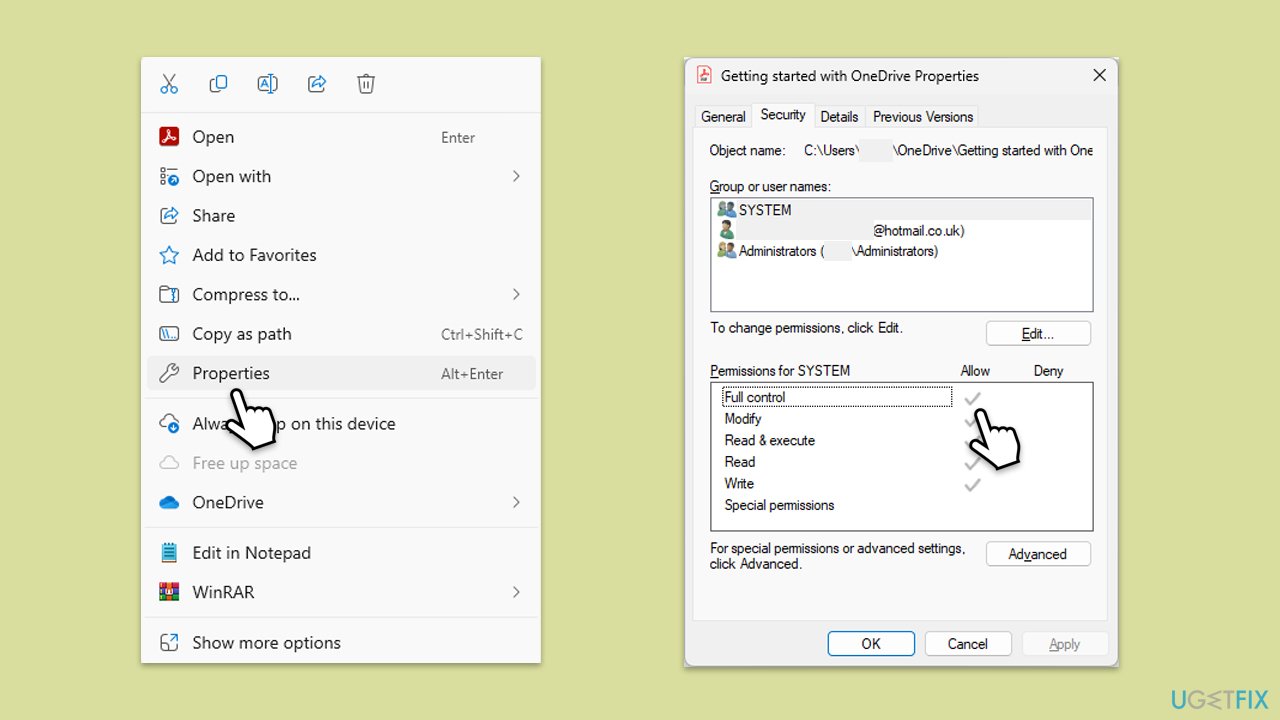Screen dimensions: 1280x720
Task: Click the Notepad icon
Action: [x=169, y=553]
